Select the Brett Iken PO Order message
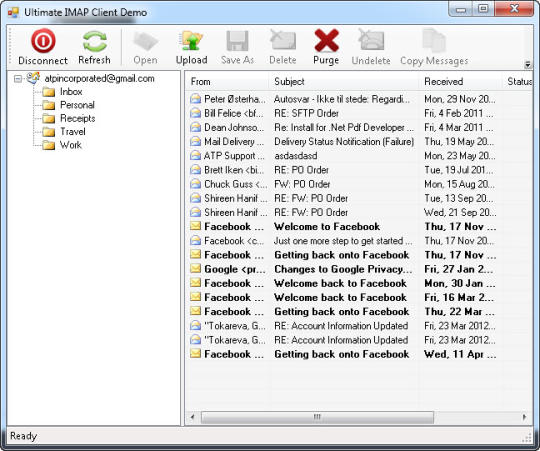The height and width of the screenshot is (451, 540). (343, 170)
